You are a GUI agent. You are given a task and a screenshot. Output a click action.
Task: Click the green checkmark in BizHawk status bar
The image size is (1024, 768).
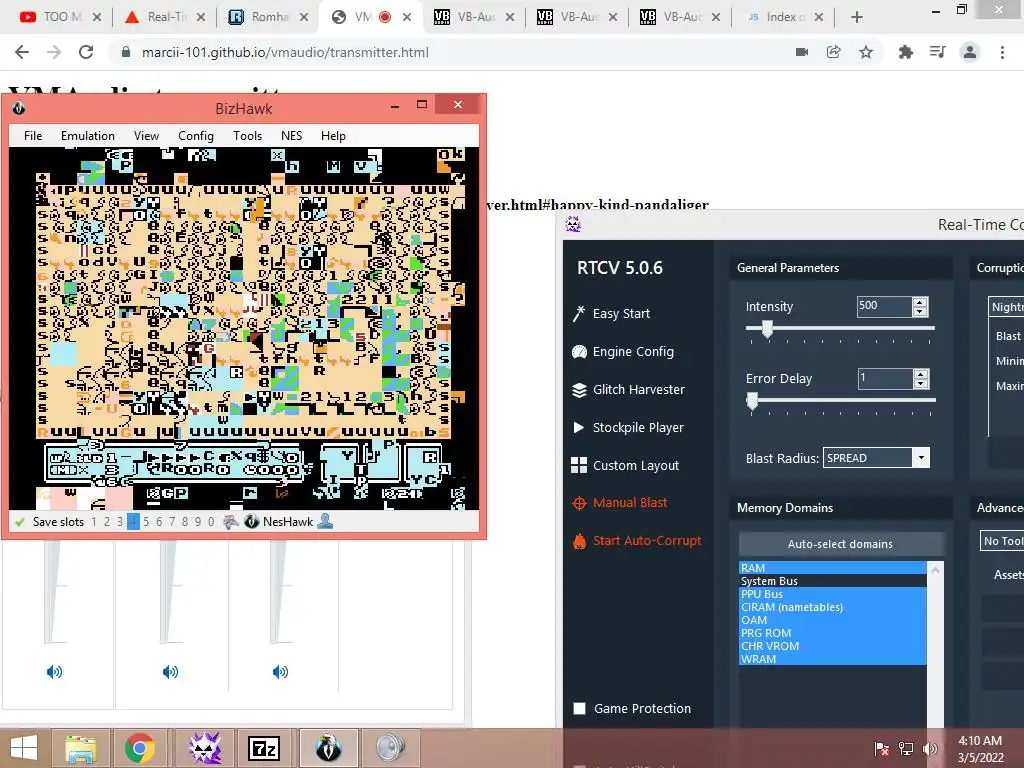(x=20, y=522)
